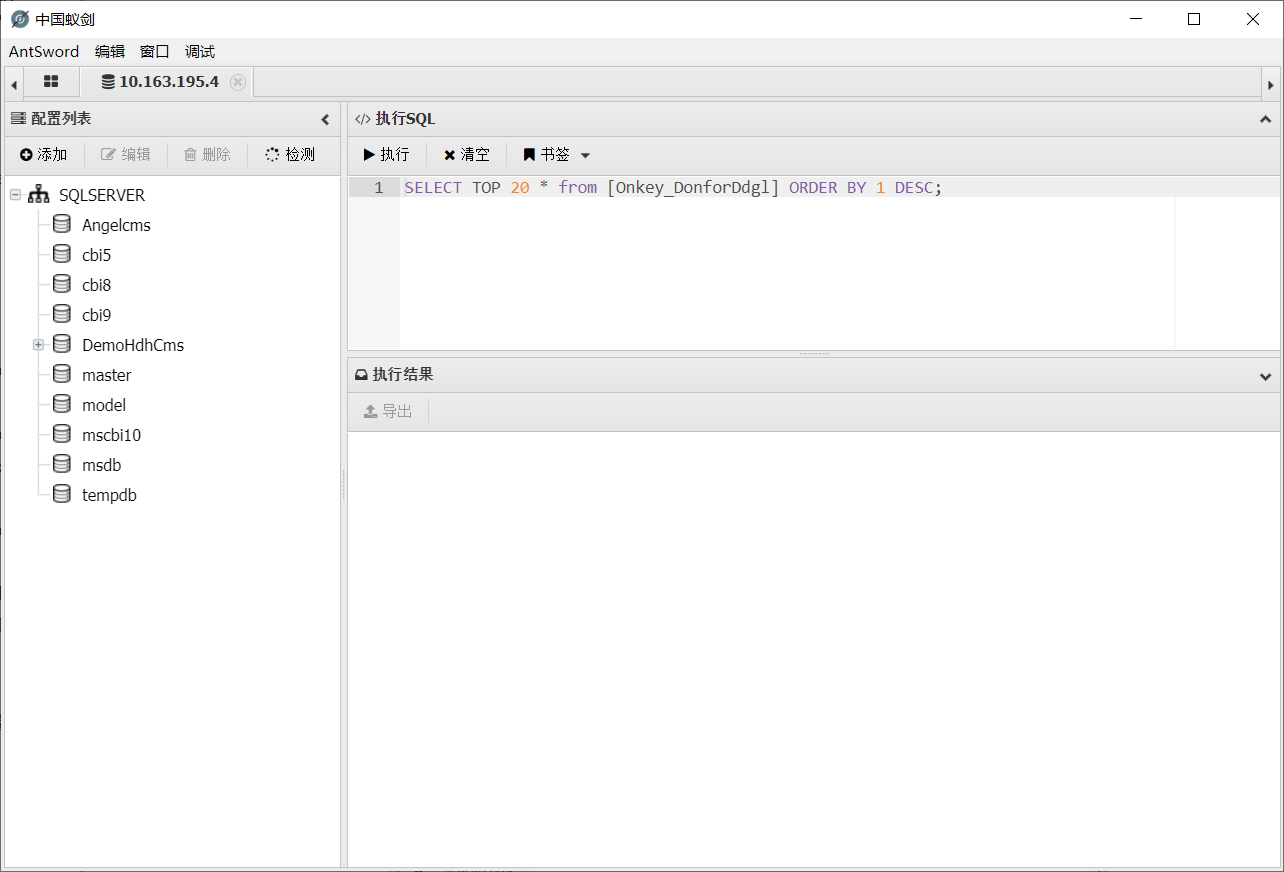
Task: Click the tempdb label in tree
Action: point(109,495)
